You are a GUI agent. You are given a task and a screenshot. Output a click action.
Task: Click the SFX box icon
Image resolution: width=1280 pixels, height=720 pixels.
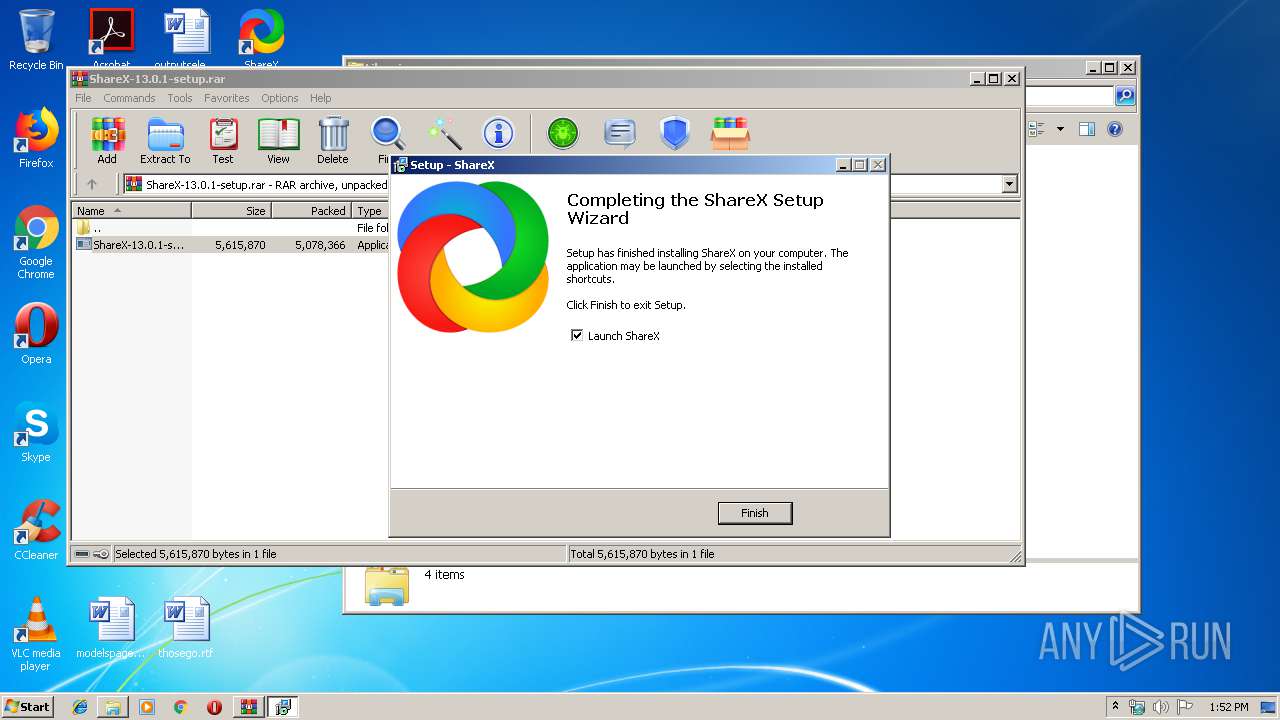click(730, 133)
